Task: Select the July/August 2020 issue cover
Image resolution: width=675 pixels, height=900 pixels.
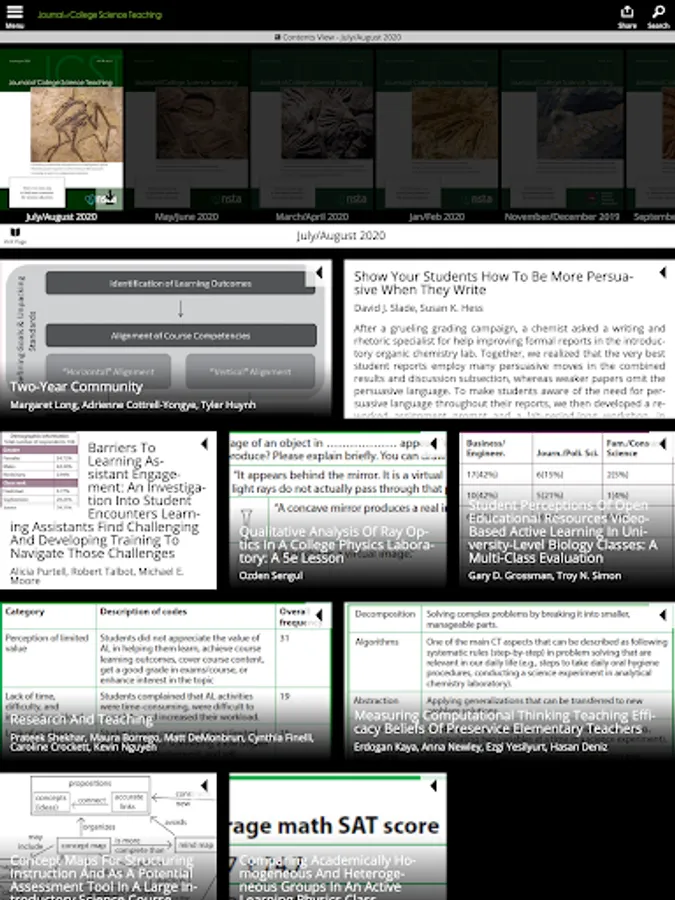Action: (x=61, y=129)
